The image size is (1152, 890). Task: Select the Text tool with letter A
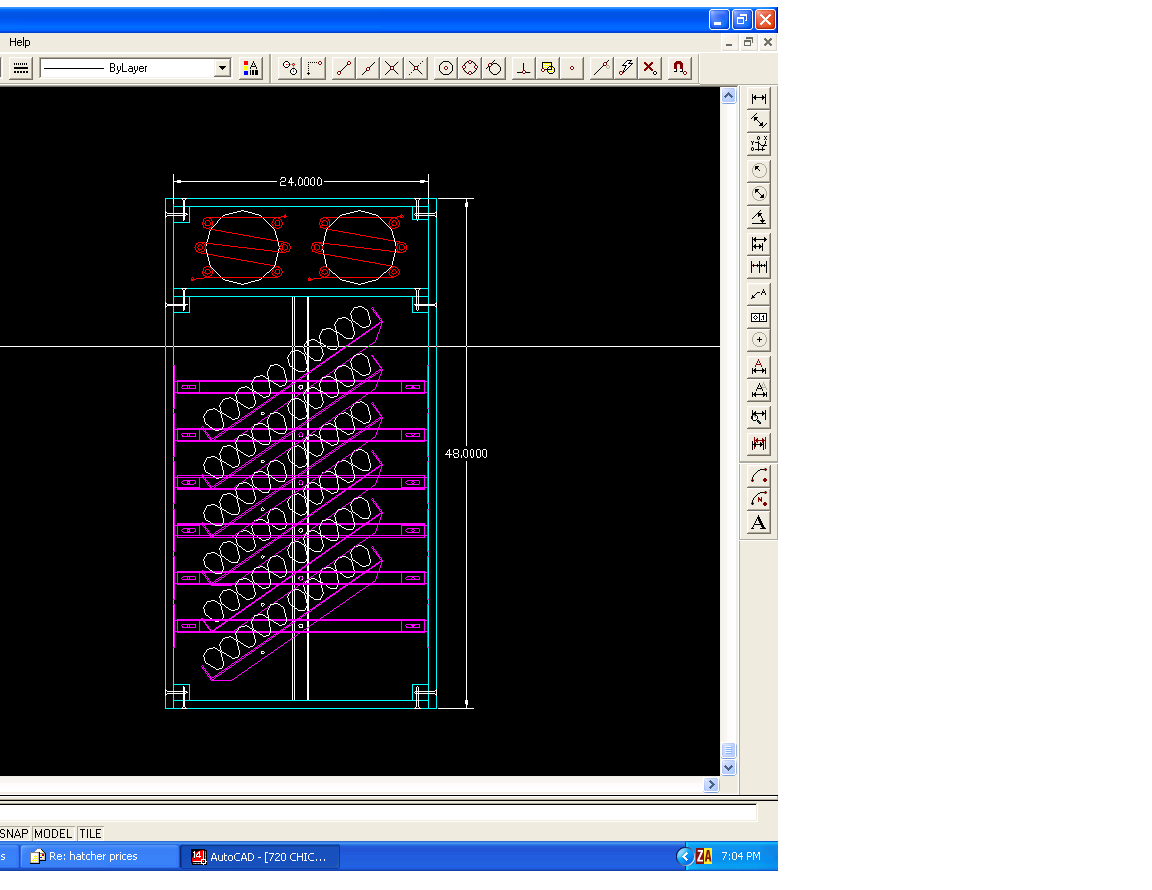coord(759,523)
